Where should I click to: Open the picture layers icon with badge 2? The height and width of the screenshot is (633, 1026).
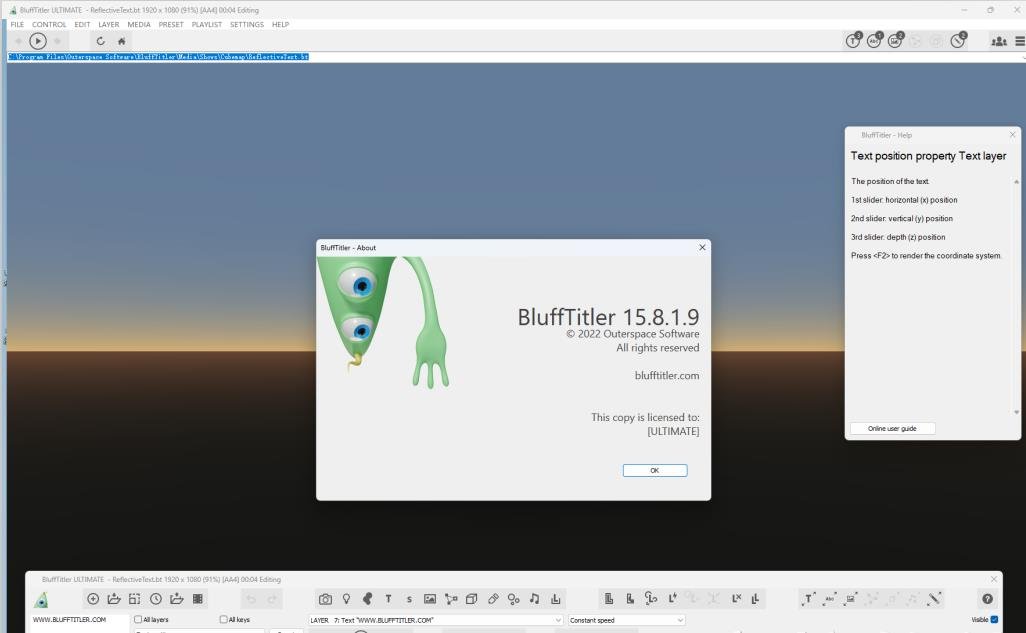tap(895, 41)
